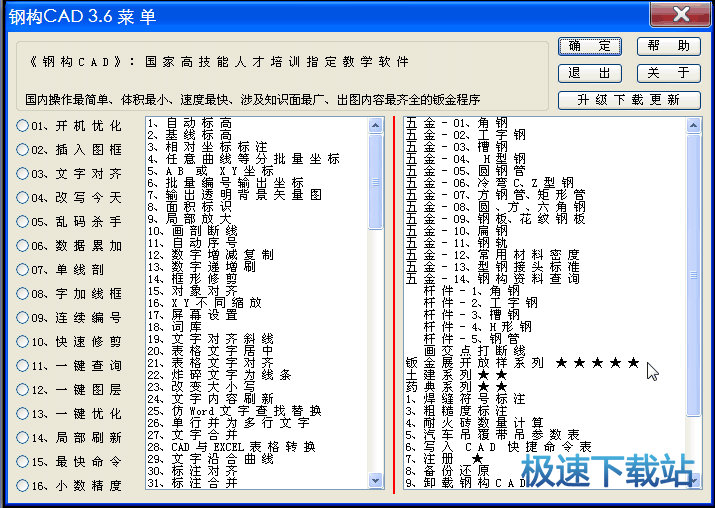Select list item 10、画剖断线
The height and width of the screenshot is (508, 715).
pos(192,231)
